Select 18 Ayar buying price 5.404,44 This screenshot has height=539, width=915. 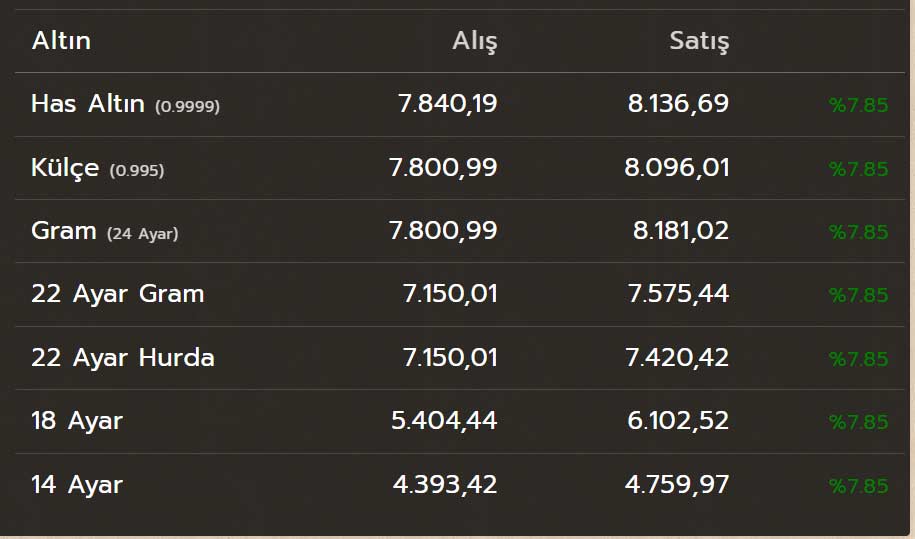click(x=444, y=421)
